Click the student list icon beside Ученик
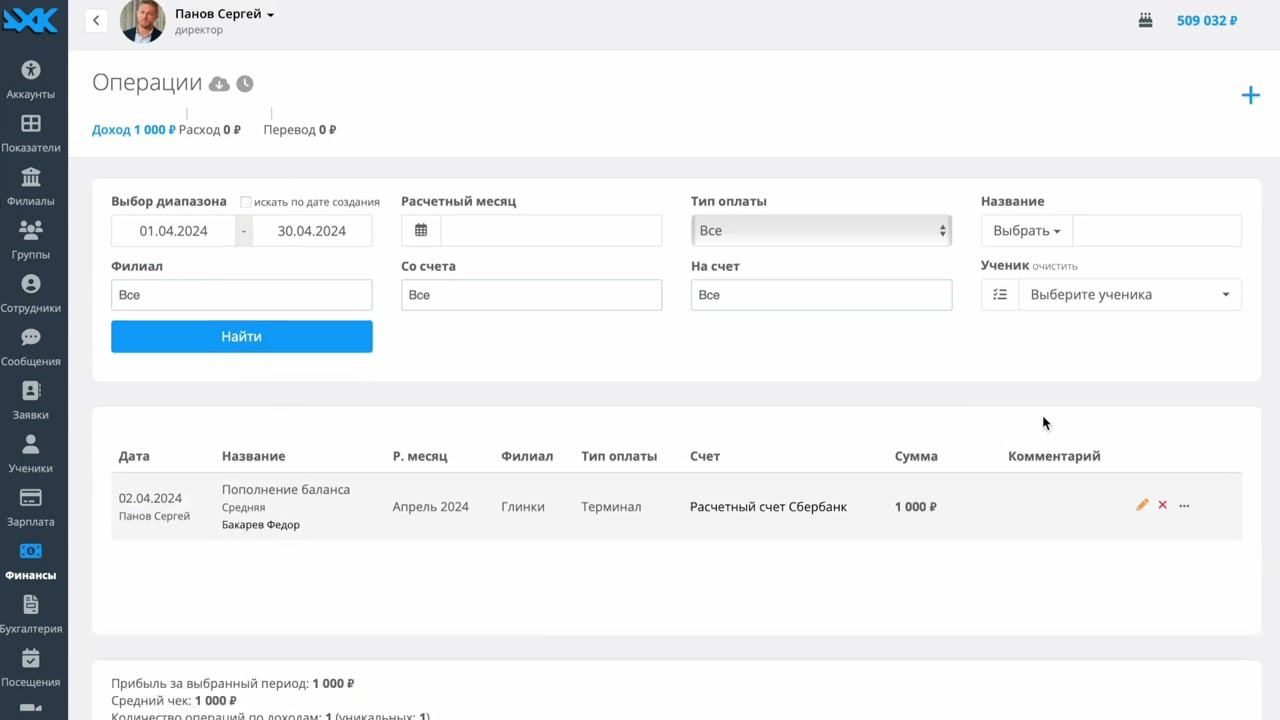Image resolution: width=1280 pixels, height=720 pixels. tap(1000, 295)
